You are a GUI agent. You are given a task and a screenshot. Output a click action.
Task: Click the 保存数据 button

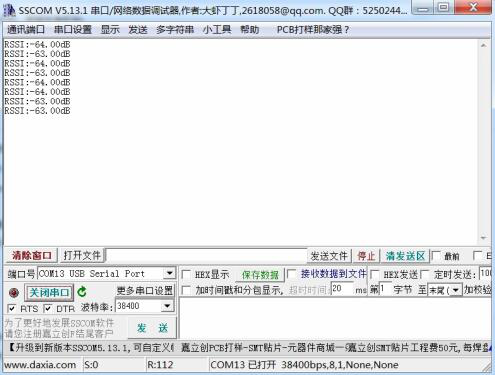pyautogui.click(x=260, y=275)
